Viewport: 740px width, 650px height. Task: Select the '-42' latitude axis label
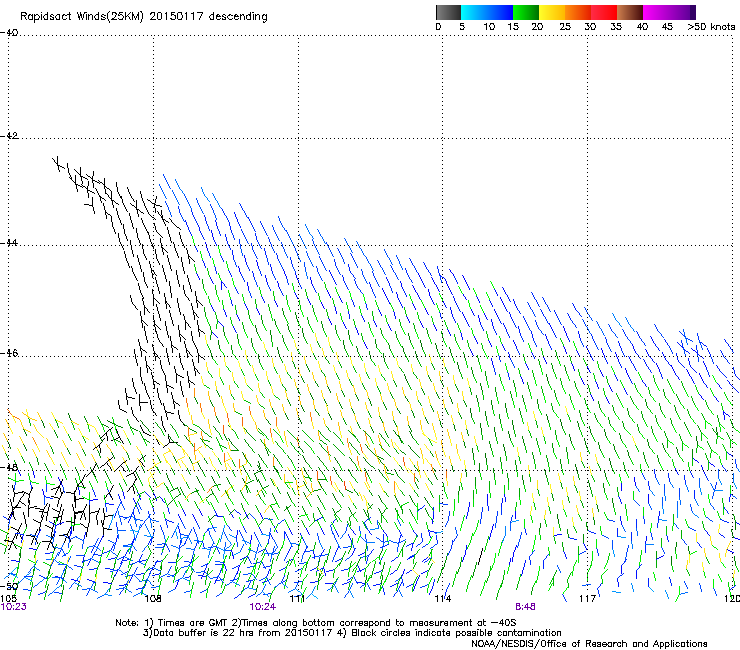point(9,135)
